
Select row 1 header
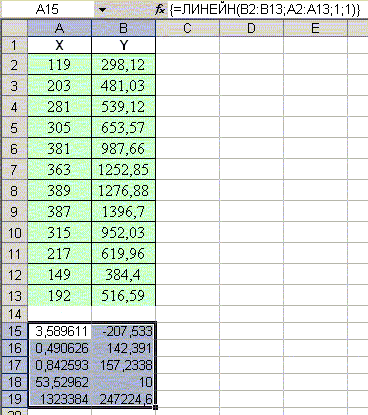coord(14,45)
